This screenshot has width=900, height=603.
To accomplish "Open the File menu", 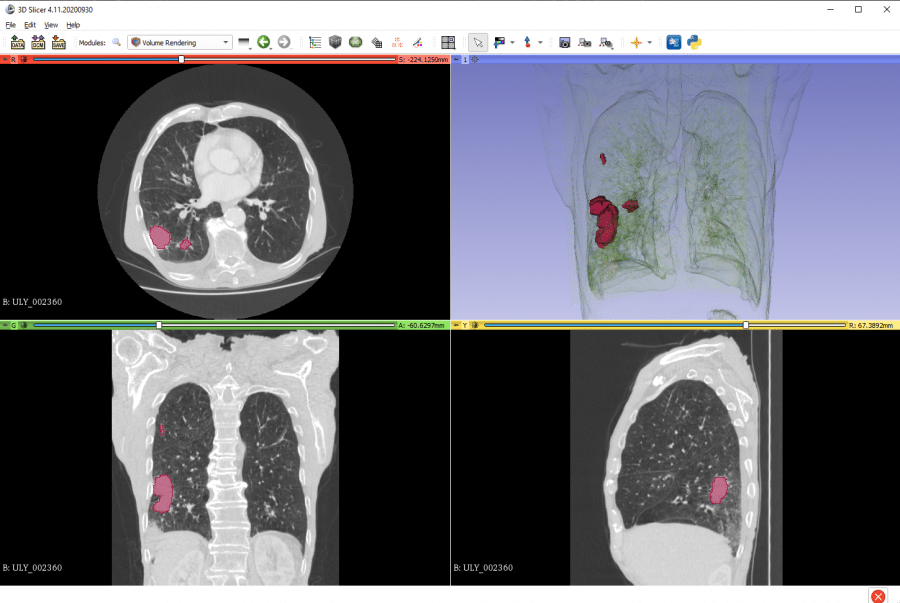I will click(x=9, y=25).
